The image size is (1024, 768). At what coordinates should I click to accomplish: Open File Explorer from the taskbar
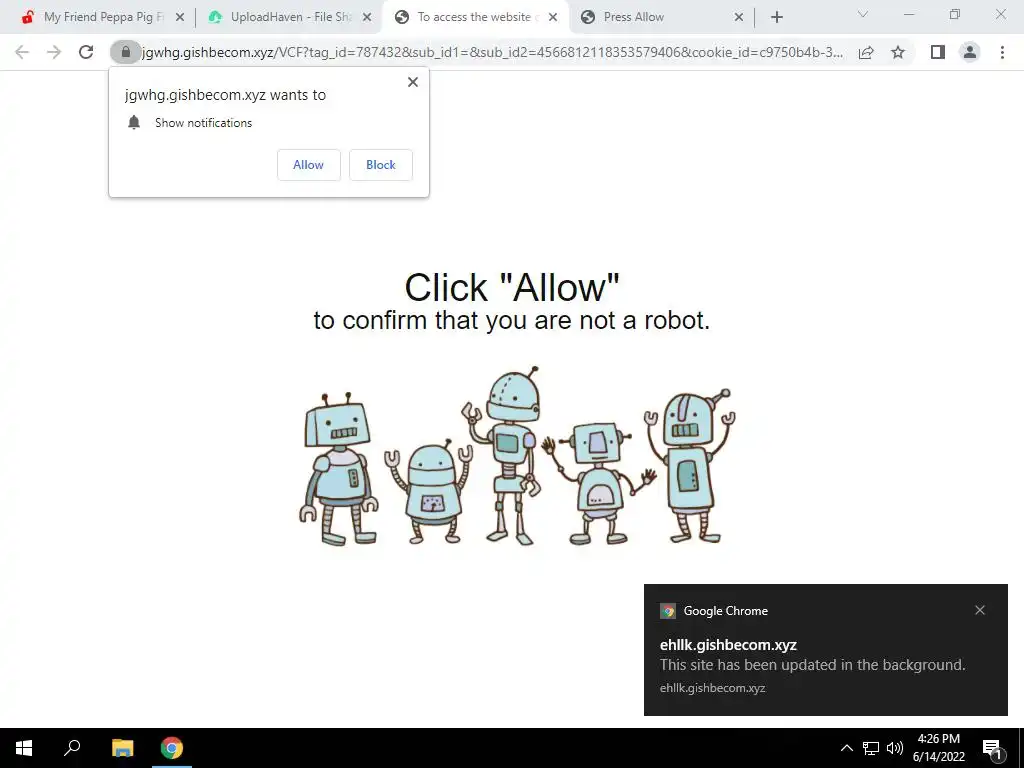tap(122, 748)
